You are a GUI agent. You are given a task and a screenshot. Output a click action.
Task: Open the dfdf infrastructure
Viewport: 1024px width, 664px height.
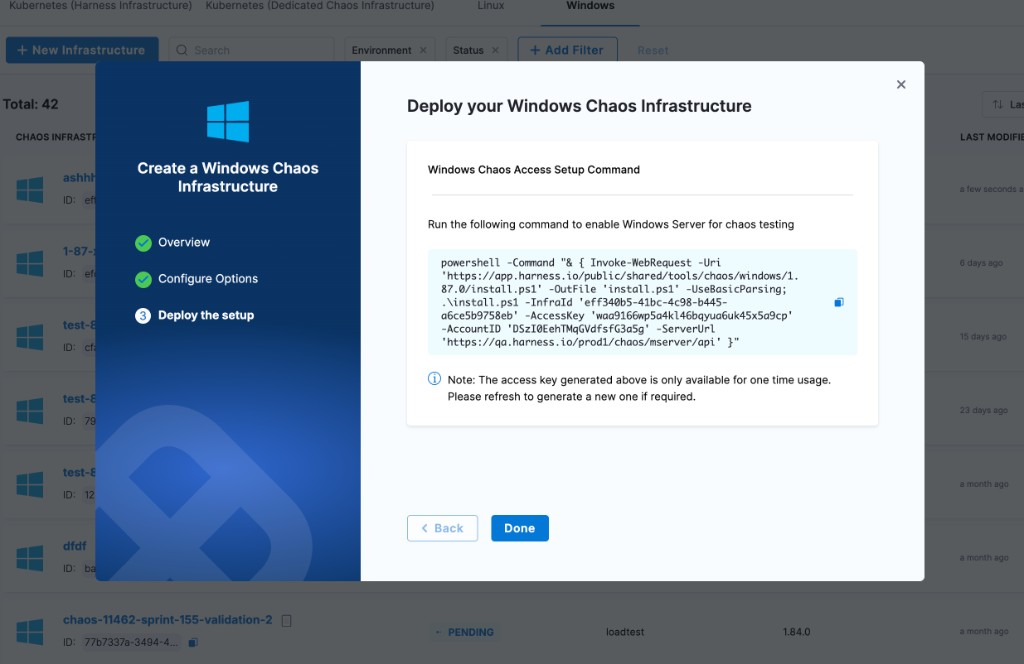point(74,546)
